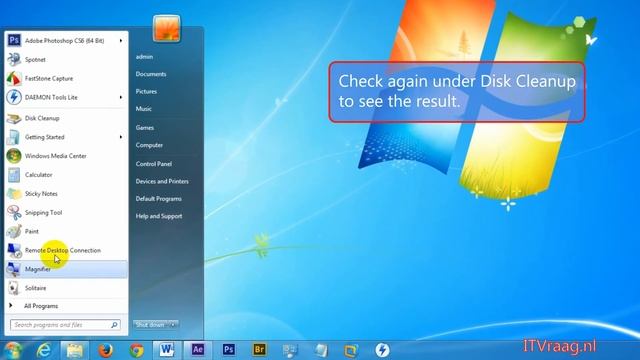Image resolution: width=640 pixels, height=360 pixels.
Task: Click the Start orb on the taskbar
Action: [12, 350]
